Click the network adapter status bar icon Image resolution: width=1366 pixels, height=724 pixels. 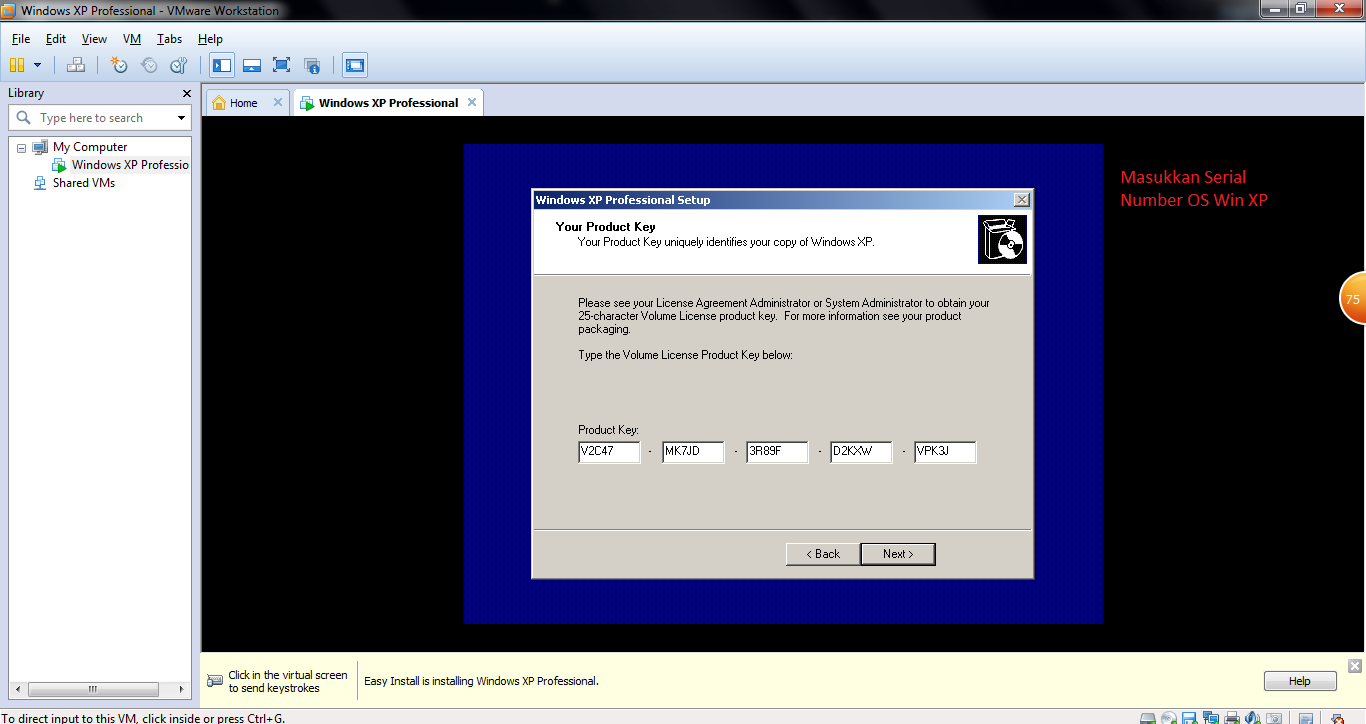point(1211,718)
